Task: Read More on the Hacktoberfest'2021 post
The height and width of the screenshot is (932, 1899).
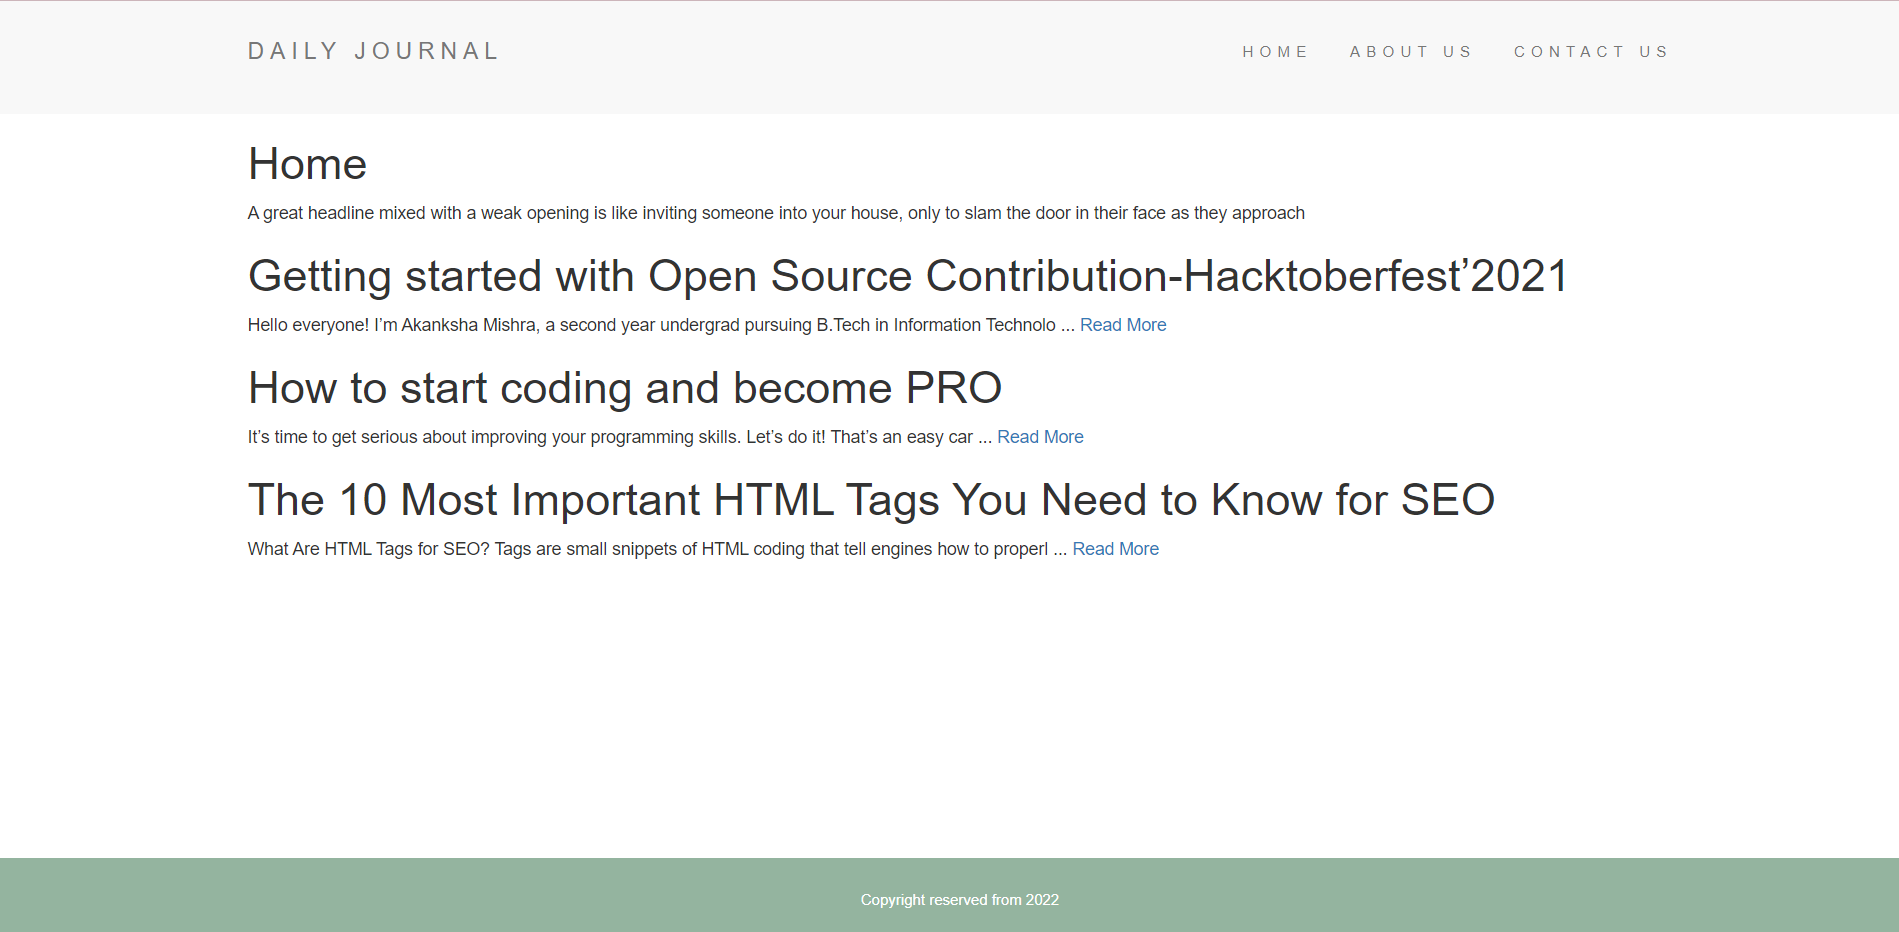Action: coord(1123,325)
